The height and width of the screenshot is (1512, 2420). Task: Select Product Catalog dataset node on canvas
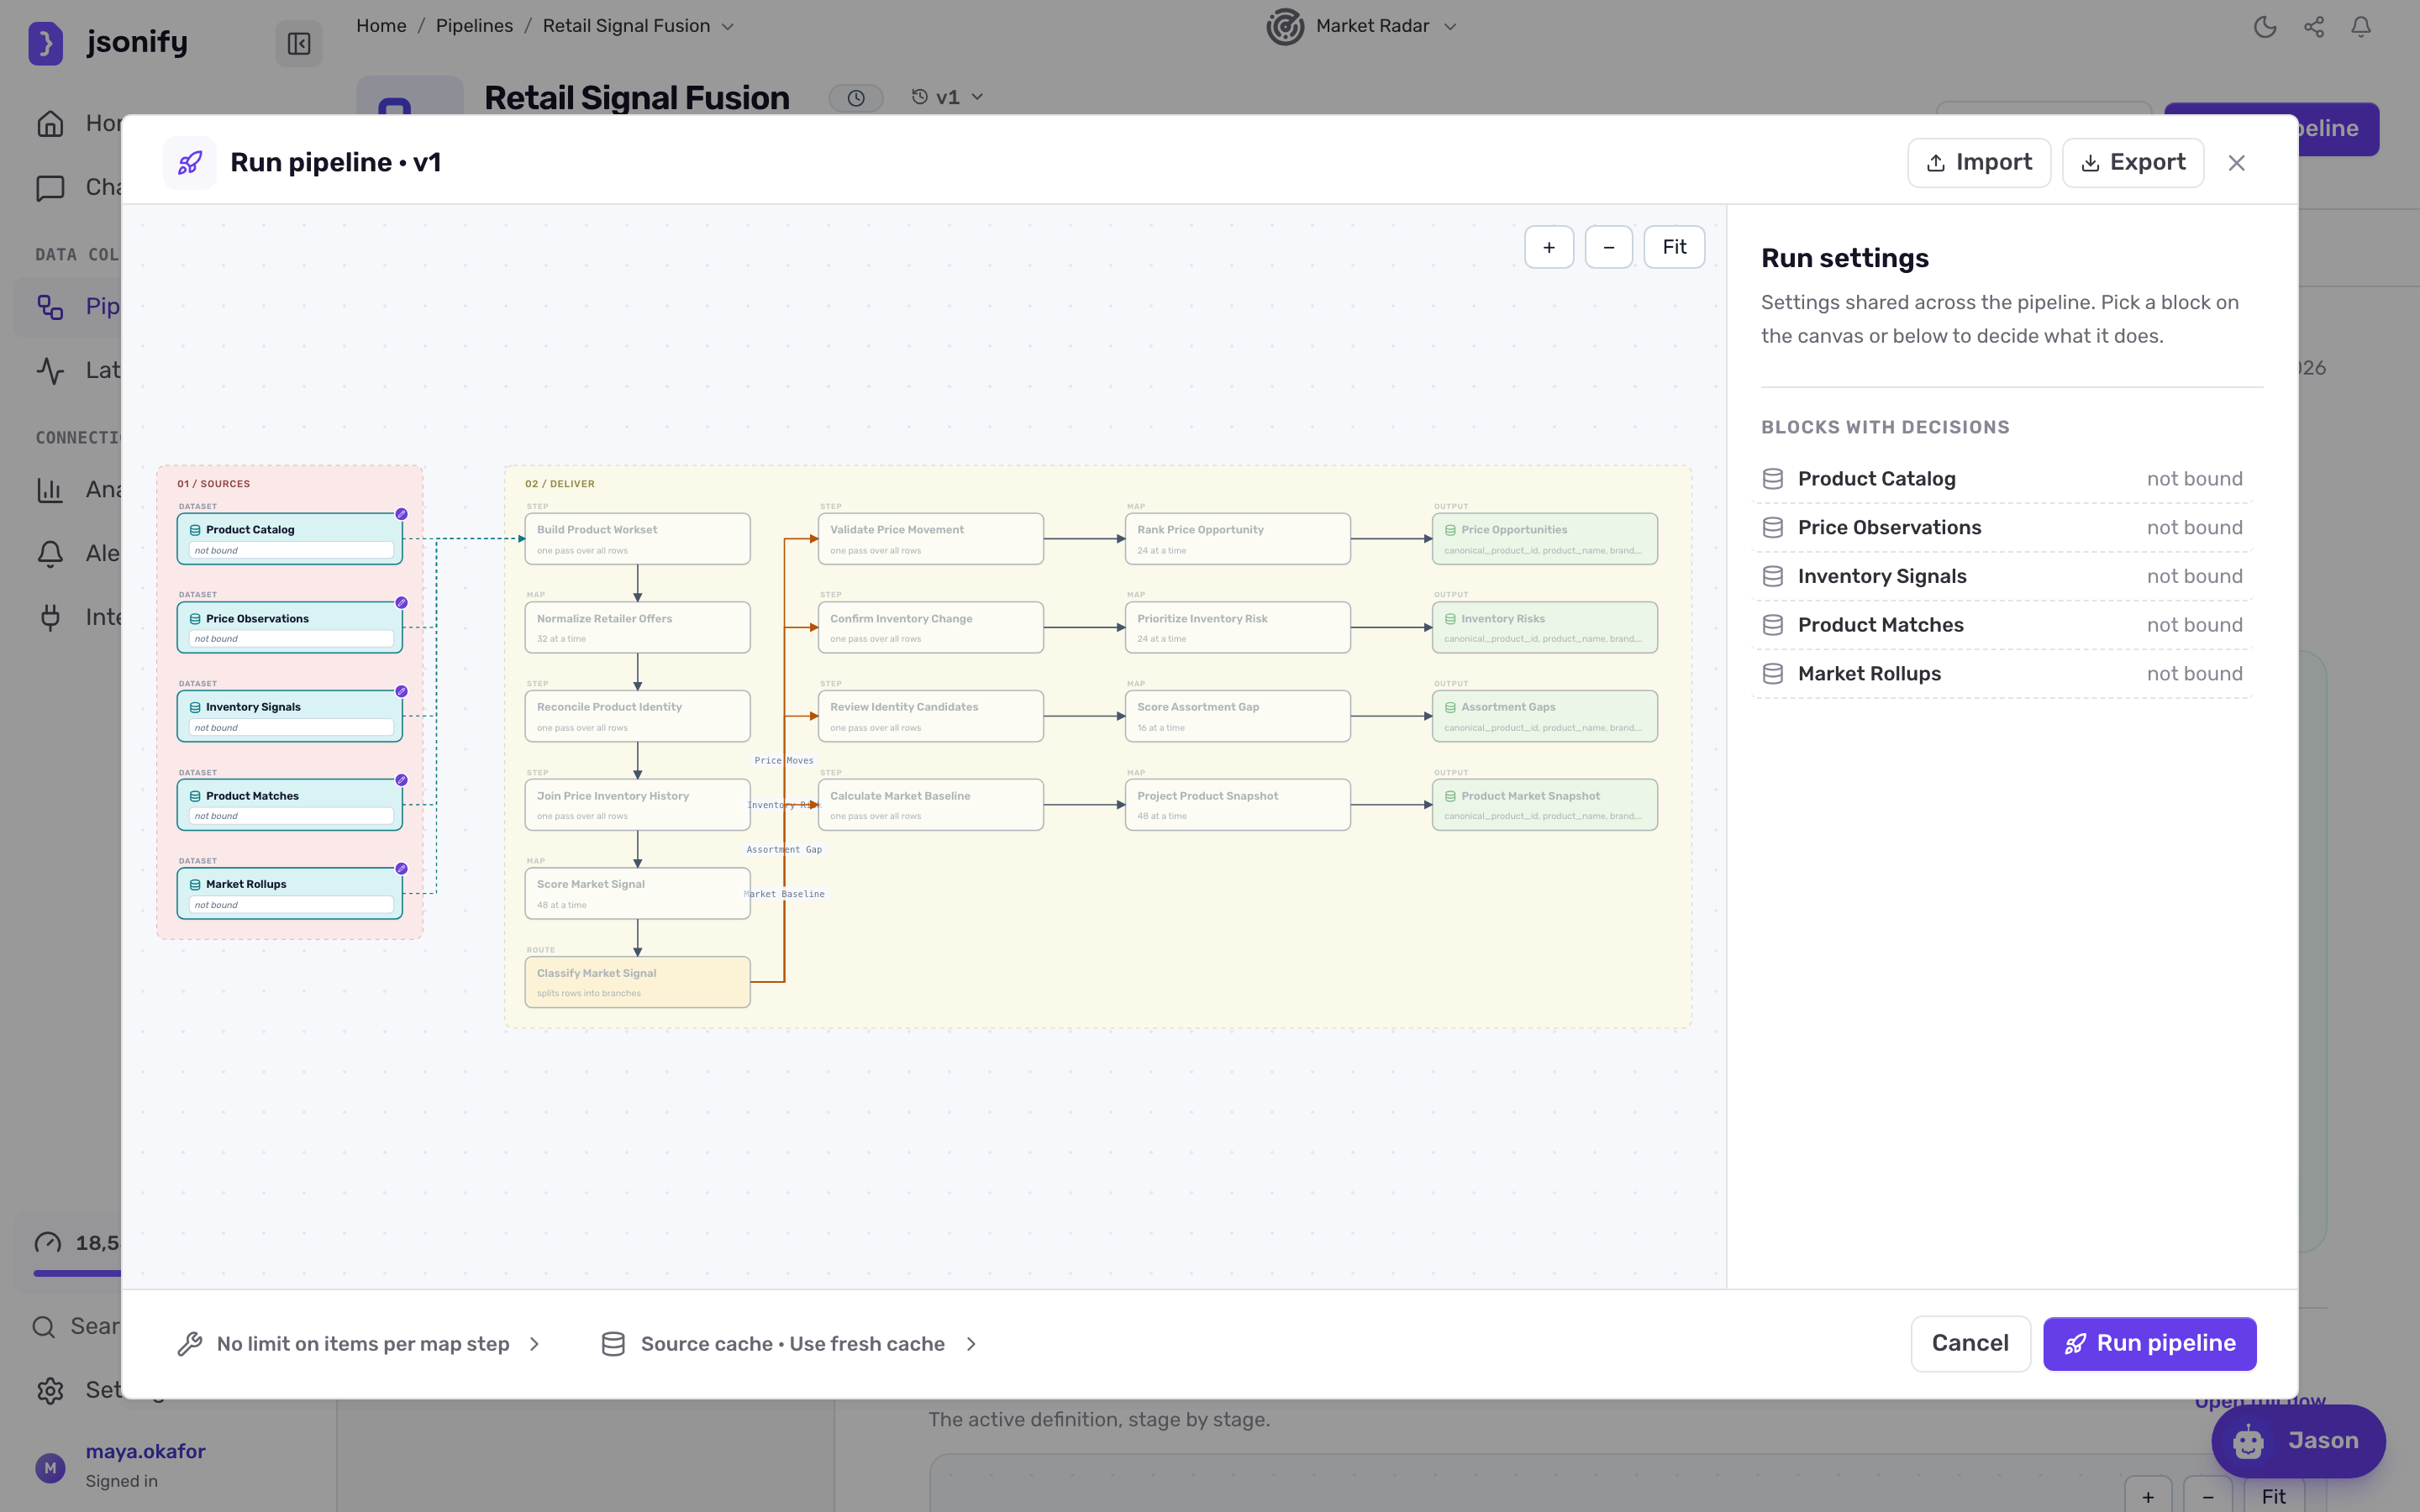click(290, 539)
